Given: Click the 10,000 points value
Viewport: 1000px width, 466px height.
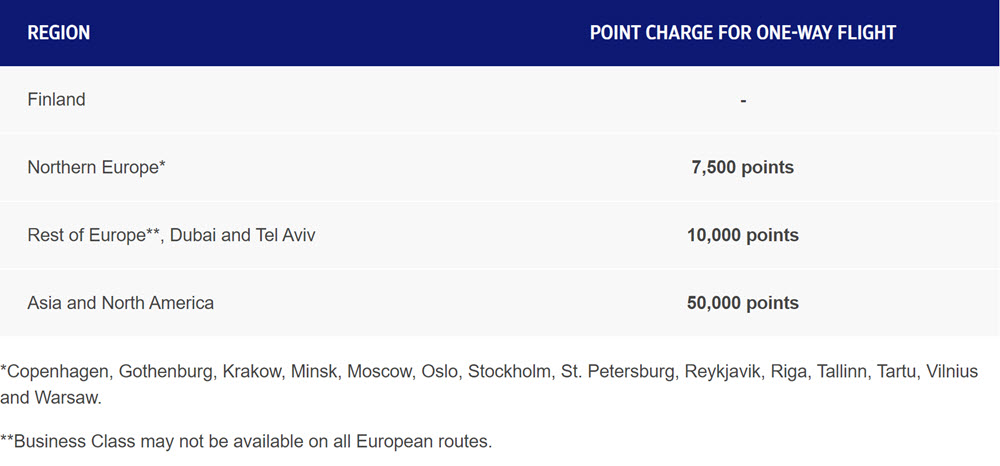Looking at the screenshot, I should click(743, 235).
